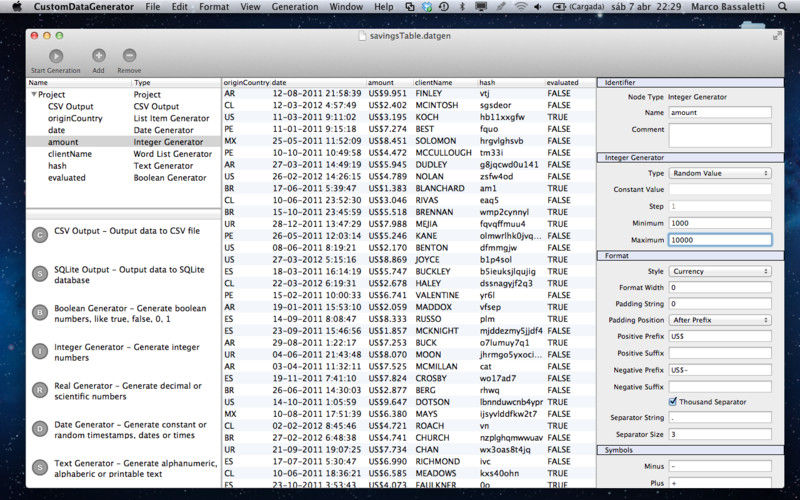This screenshot has width=800, height=500.
Task: Click the Remove toolbar icon
Action: [x=129, y=56]
